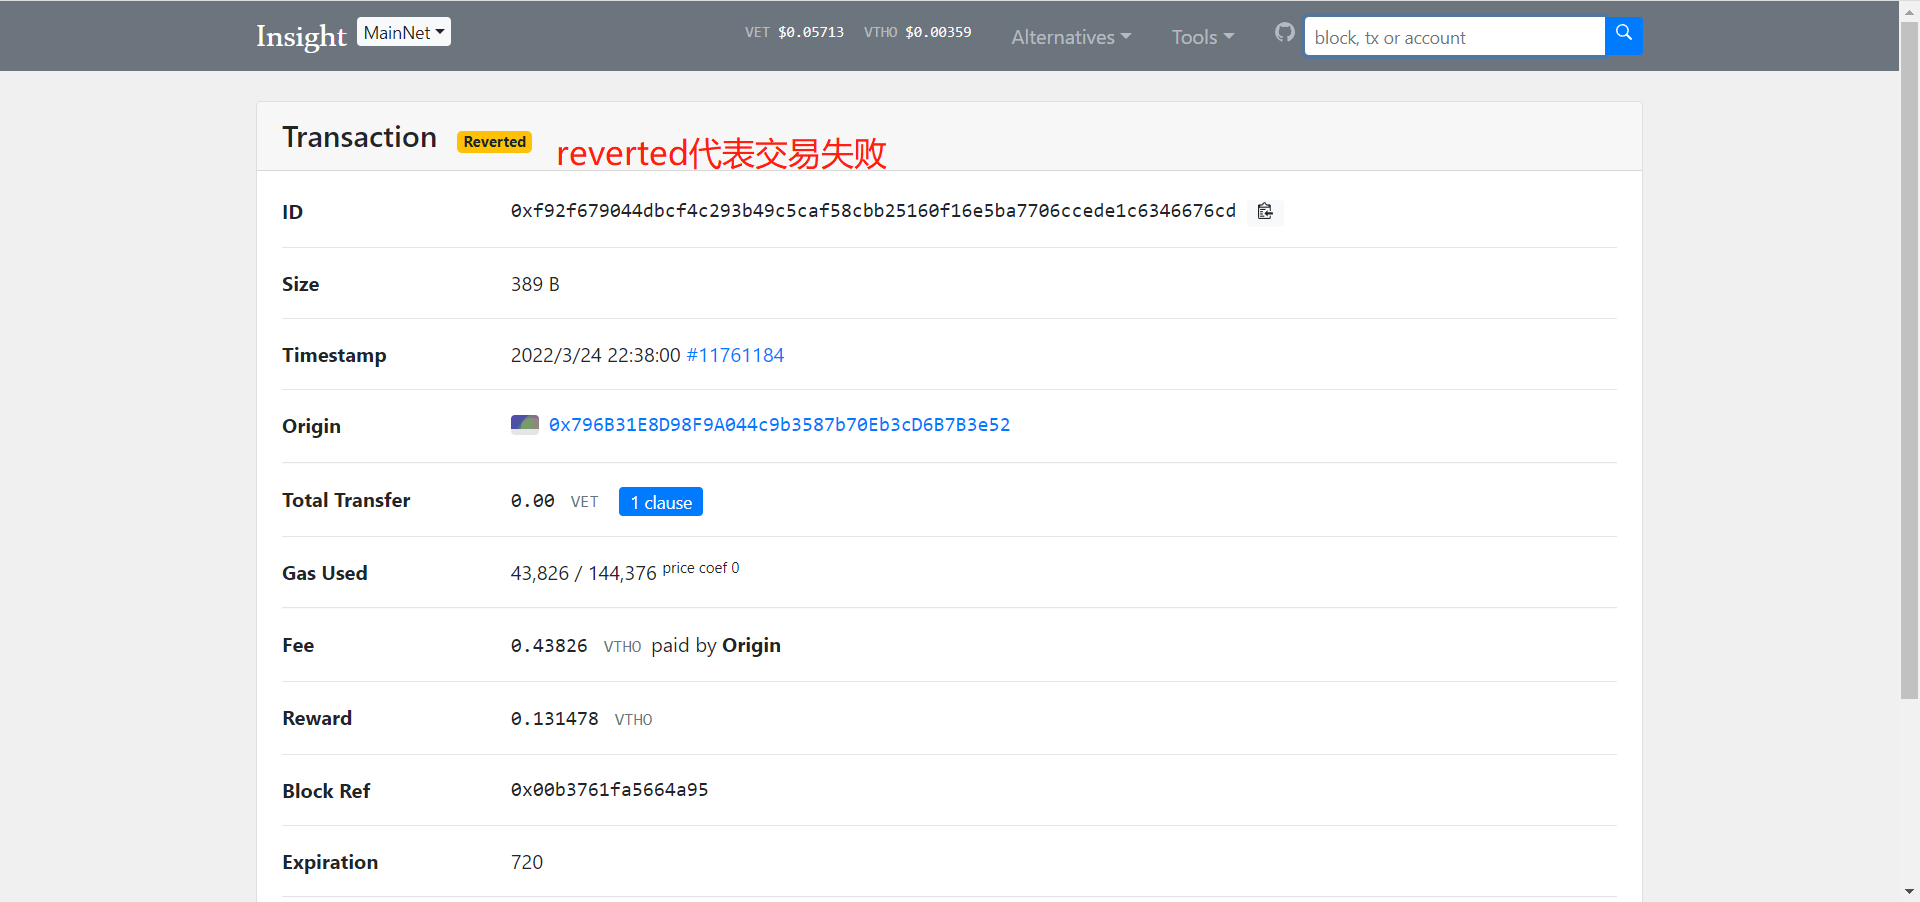The image size is (1920, 902).
Task: Click the scrollbar down arrow
Action: [x=1909, y=891]
